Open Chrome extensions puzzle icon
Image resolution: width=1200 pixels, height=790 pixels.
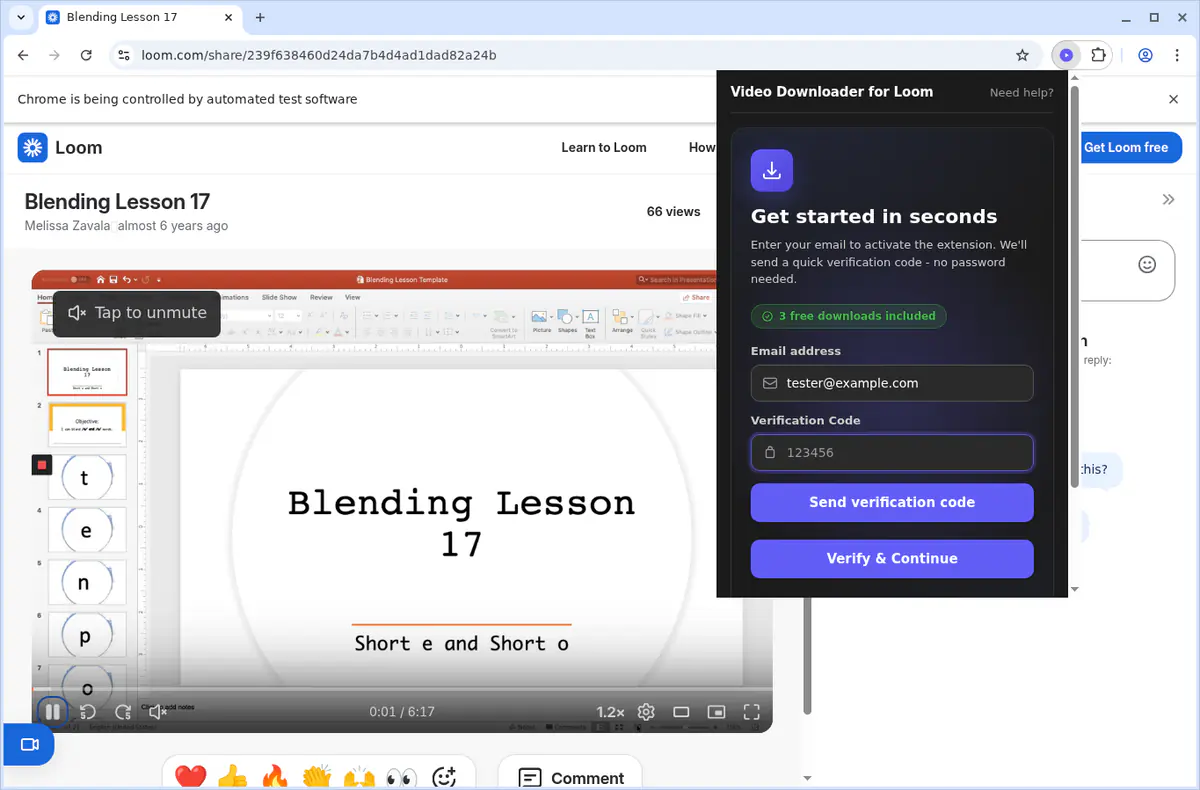click(x=1098, y=55)
